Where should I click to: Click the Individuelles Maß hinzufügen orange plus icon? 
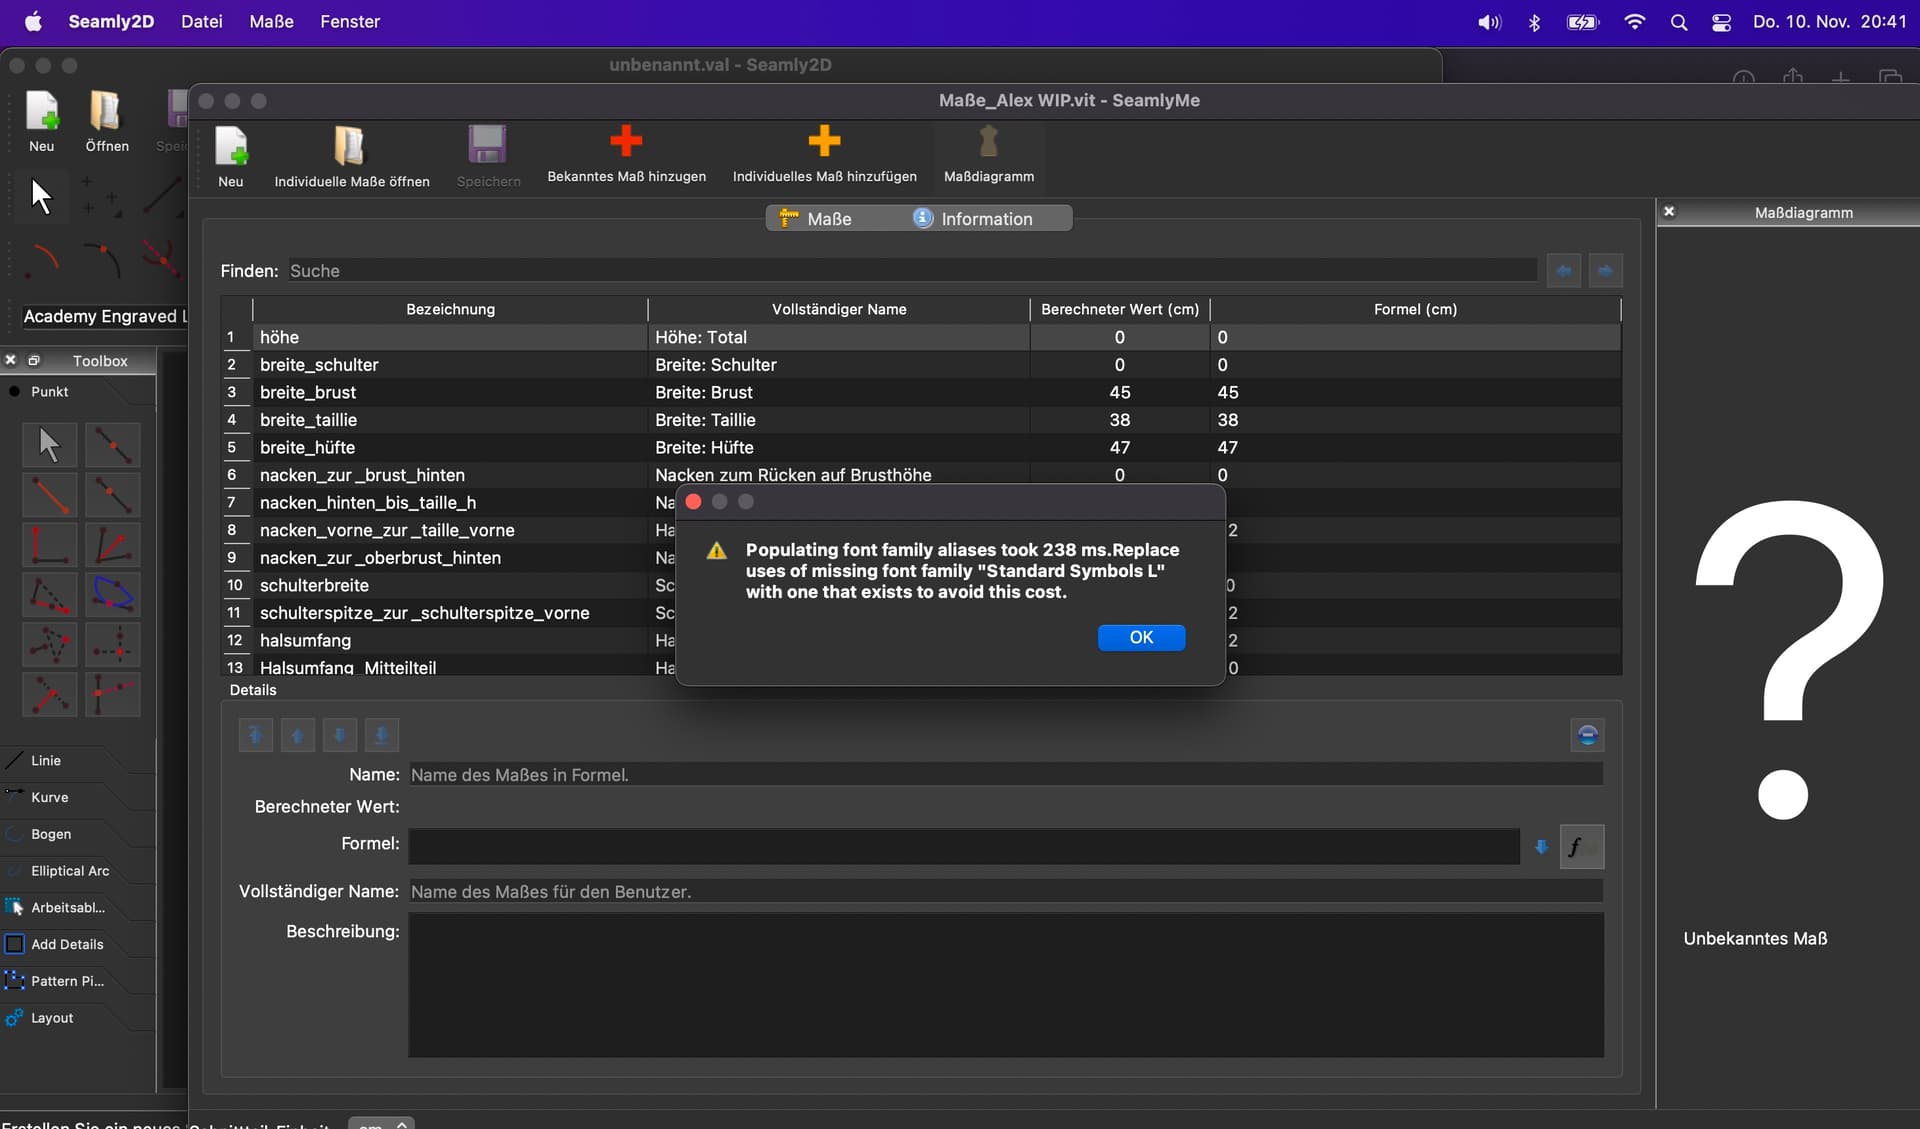tap(824, 142)
